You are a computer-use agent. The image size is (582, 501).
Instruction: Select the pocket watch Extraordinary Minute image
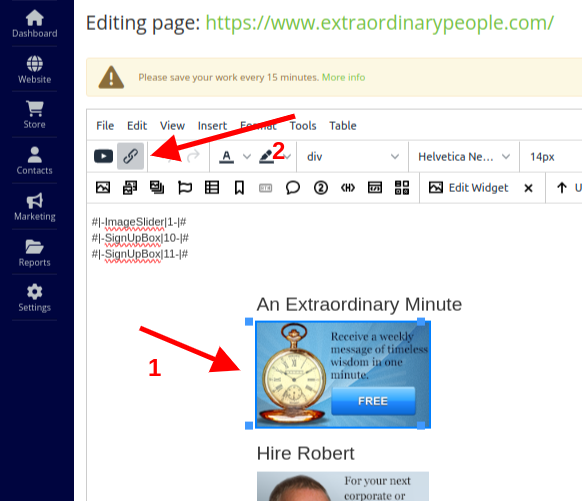[343, 374]
